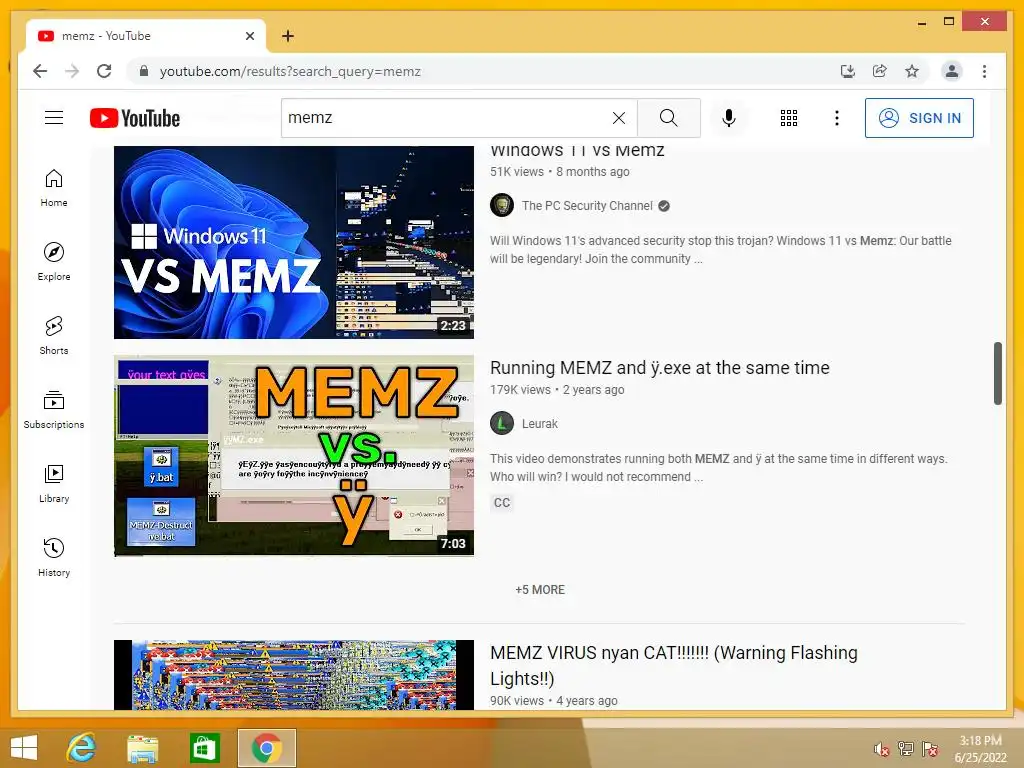Open a new tab with the plus button
The width and height of the screenshot is (1024, 768).
tap(288, 36)
